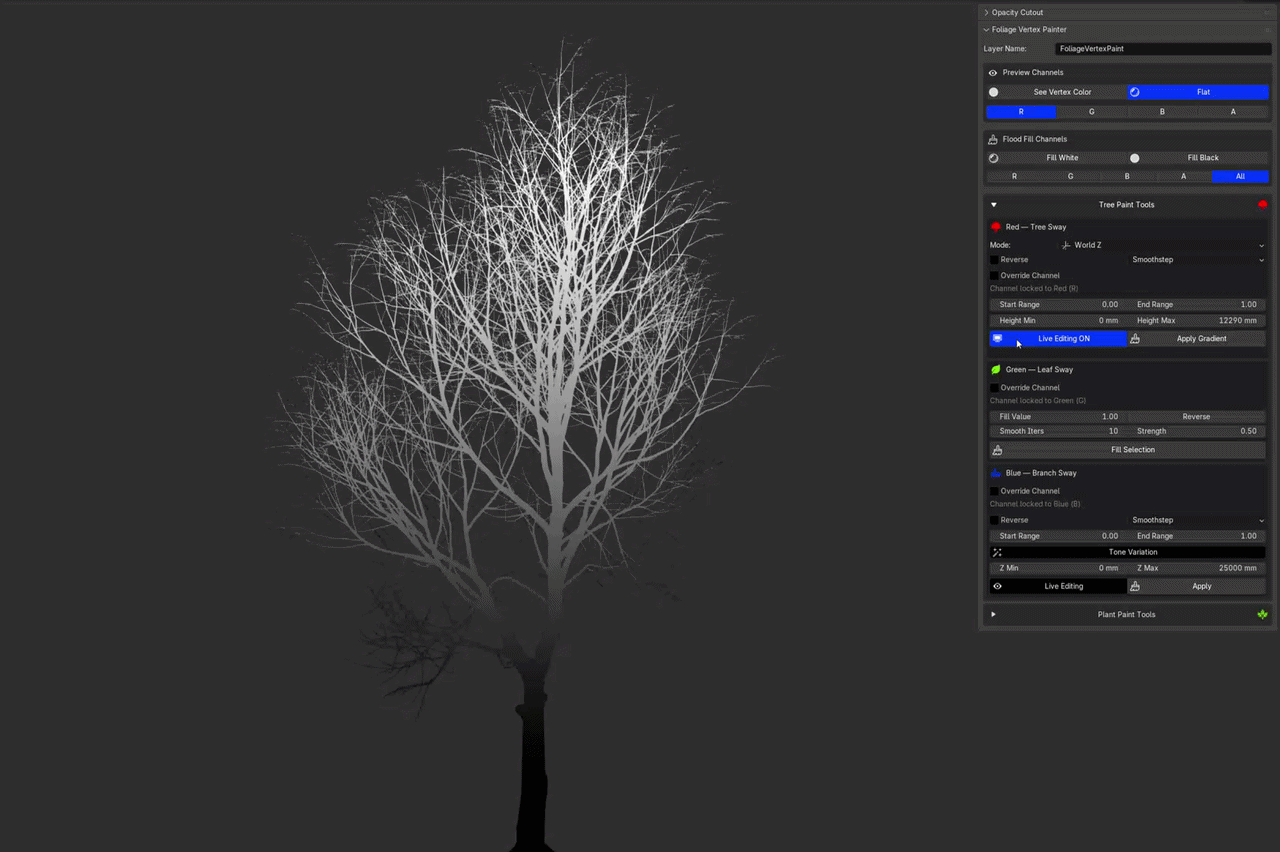Click the bucket icon beside Flood Fill Channels

point(993,139)
